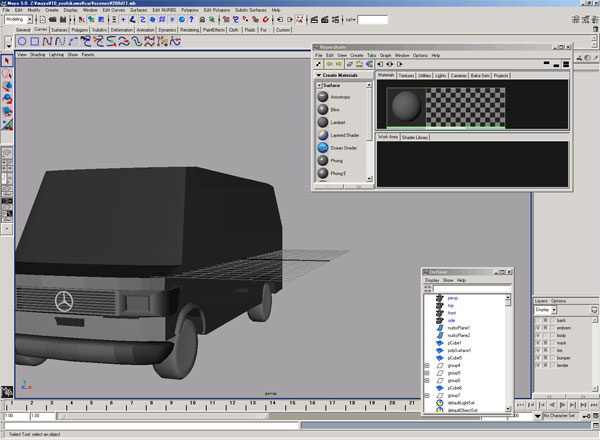This screenshot has width=600, height=440.
Task: Click the Help question mark icon in status line
Action: [x=191, y=20]
